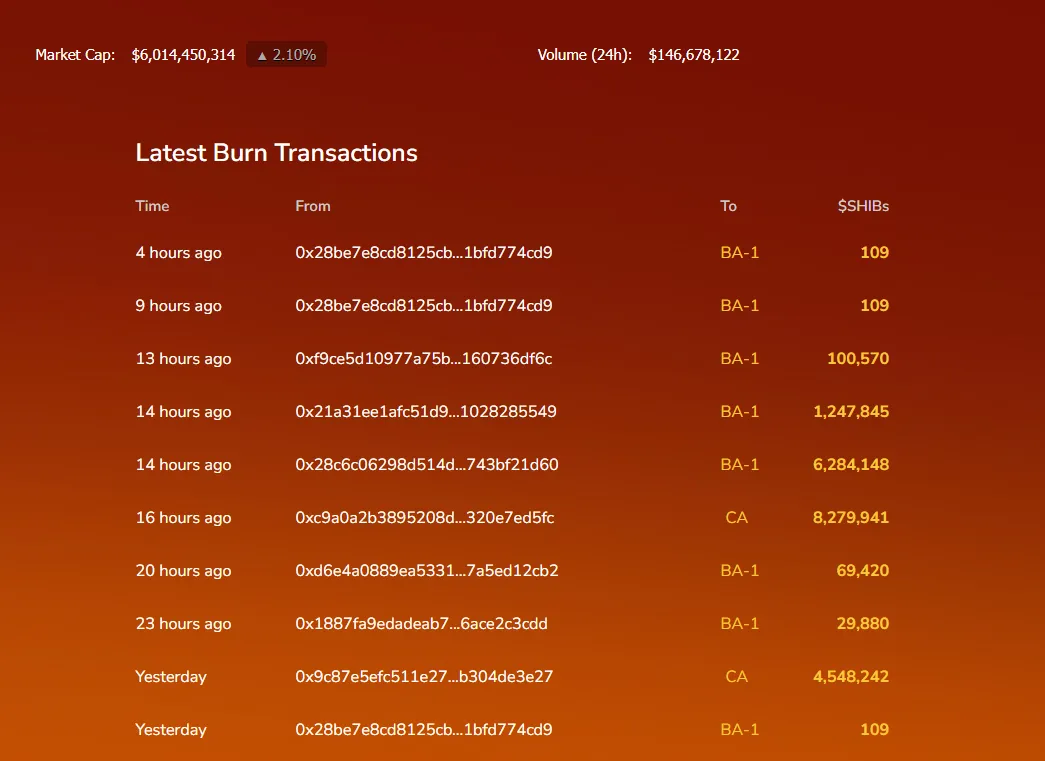Viewport: 1045px width, 761px height.
Task: Click BA-1 in the 1,247,845 row
Action: (x=739, y=412)
